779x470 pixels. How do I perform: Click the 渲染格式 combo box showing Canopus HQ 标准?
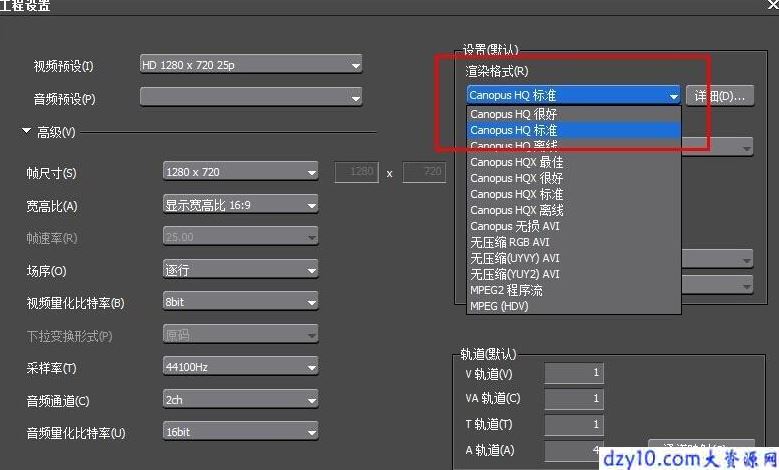pos(573,95)
